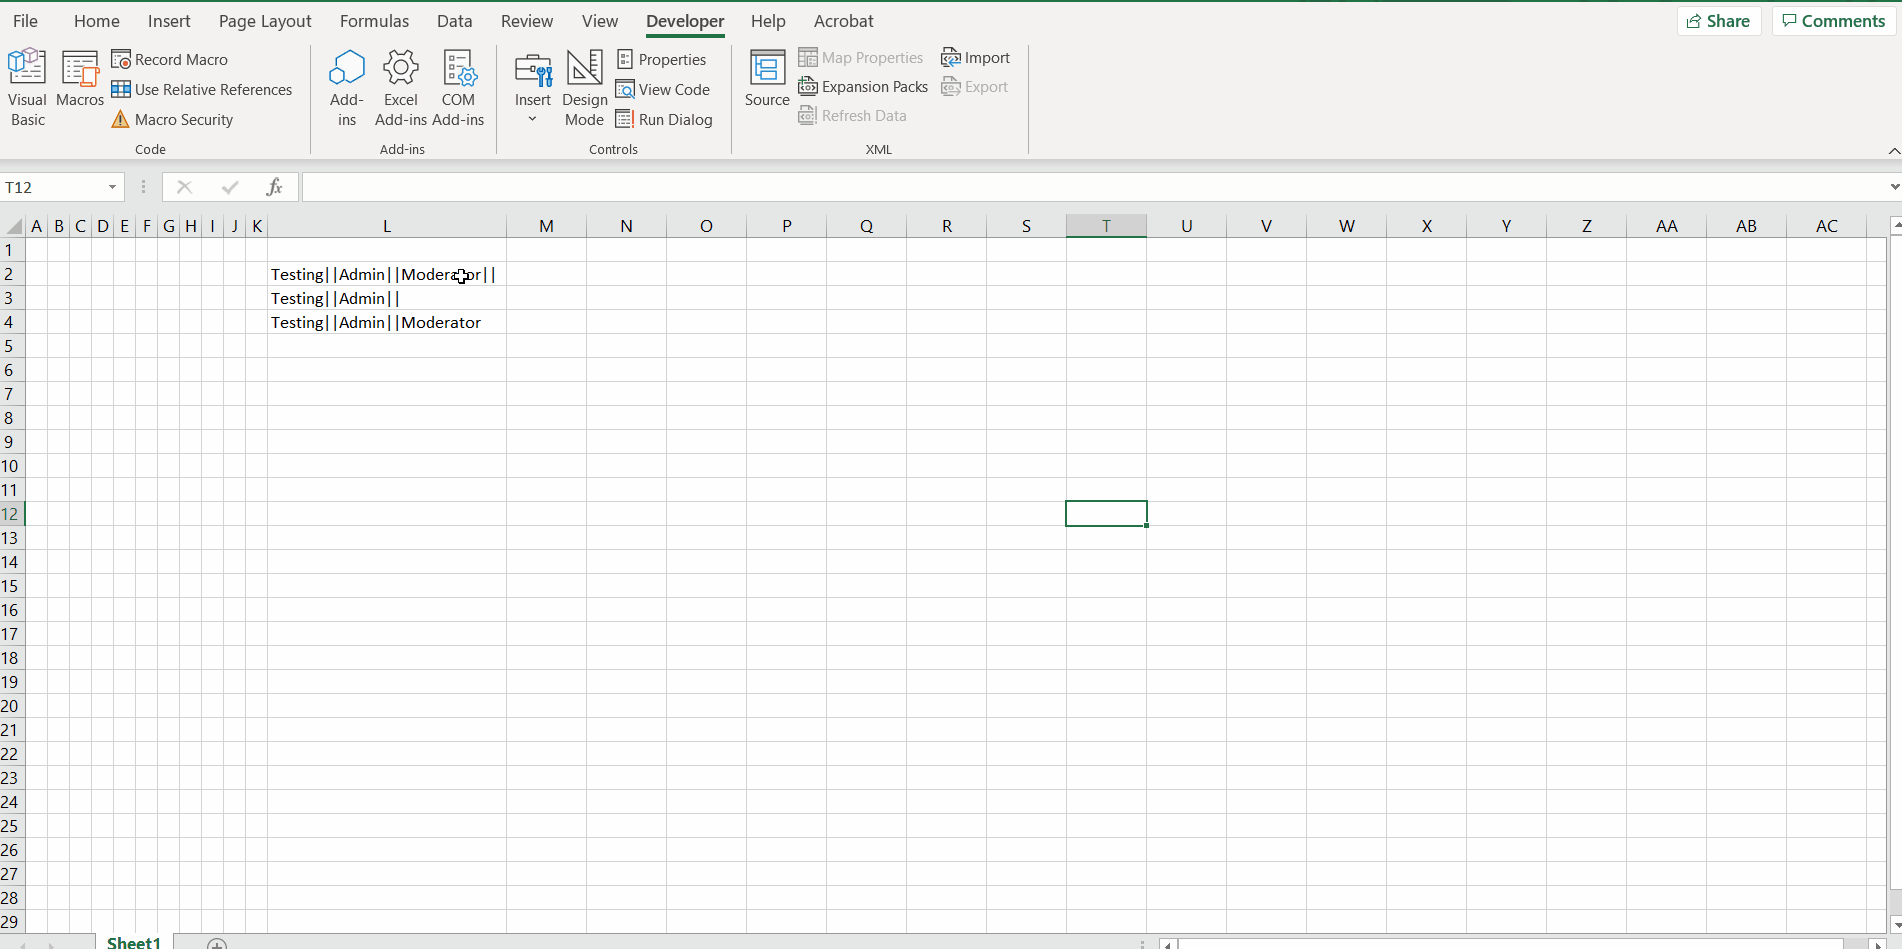Expand the formula bar dropdown arrow
Screen dimensions: 1902x949
(x=1893, y=187)
